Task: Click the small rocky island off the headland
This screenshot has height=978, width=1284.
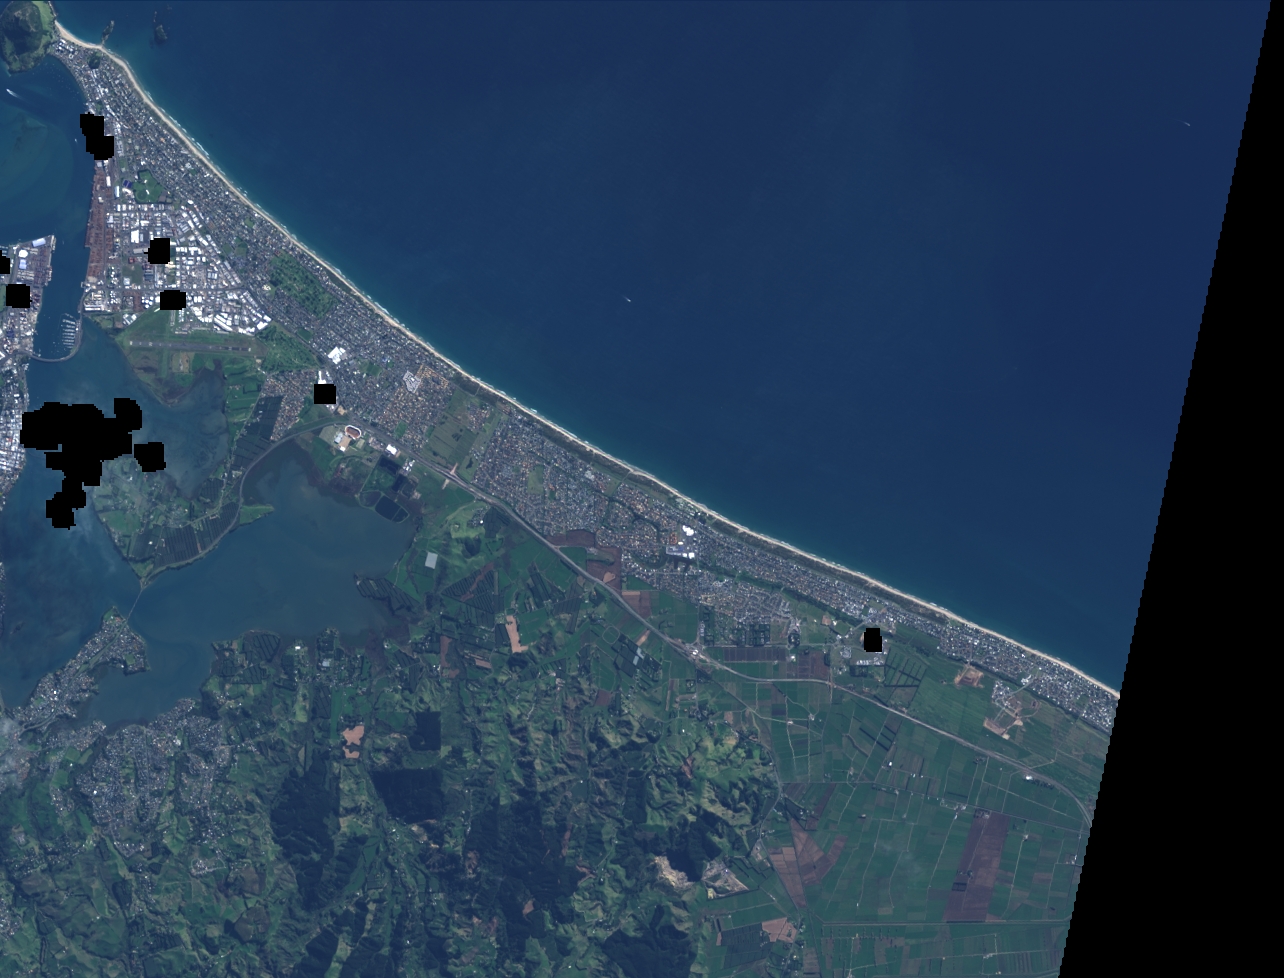Action: coord(159,32)
